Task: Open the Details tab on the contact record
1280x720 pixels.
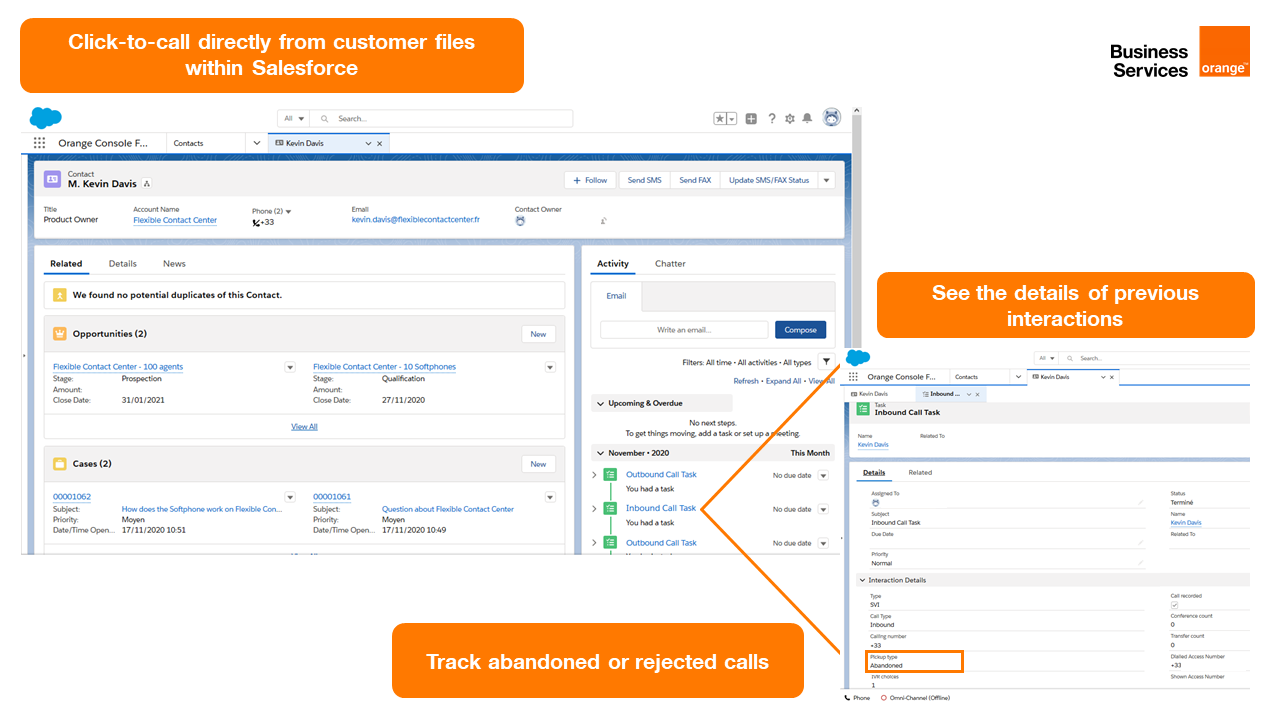Action: tap(122, 263)
